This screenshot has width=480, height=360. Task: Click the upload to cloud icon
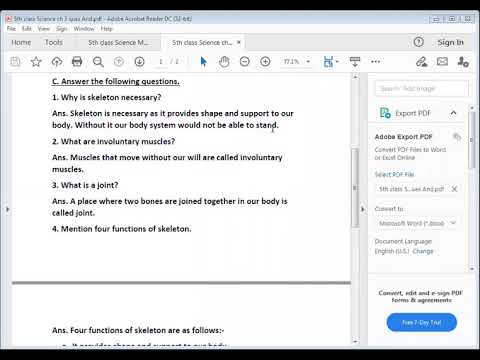(x=57, y=62)
